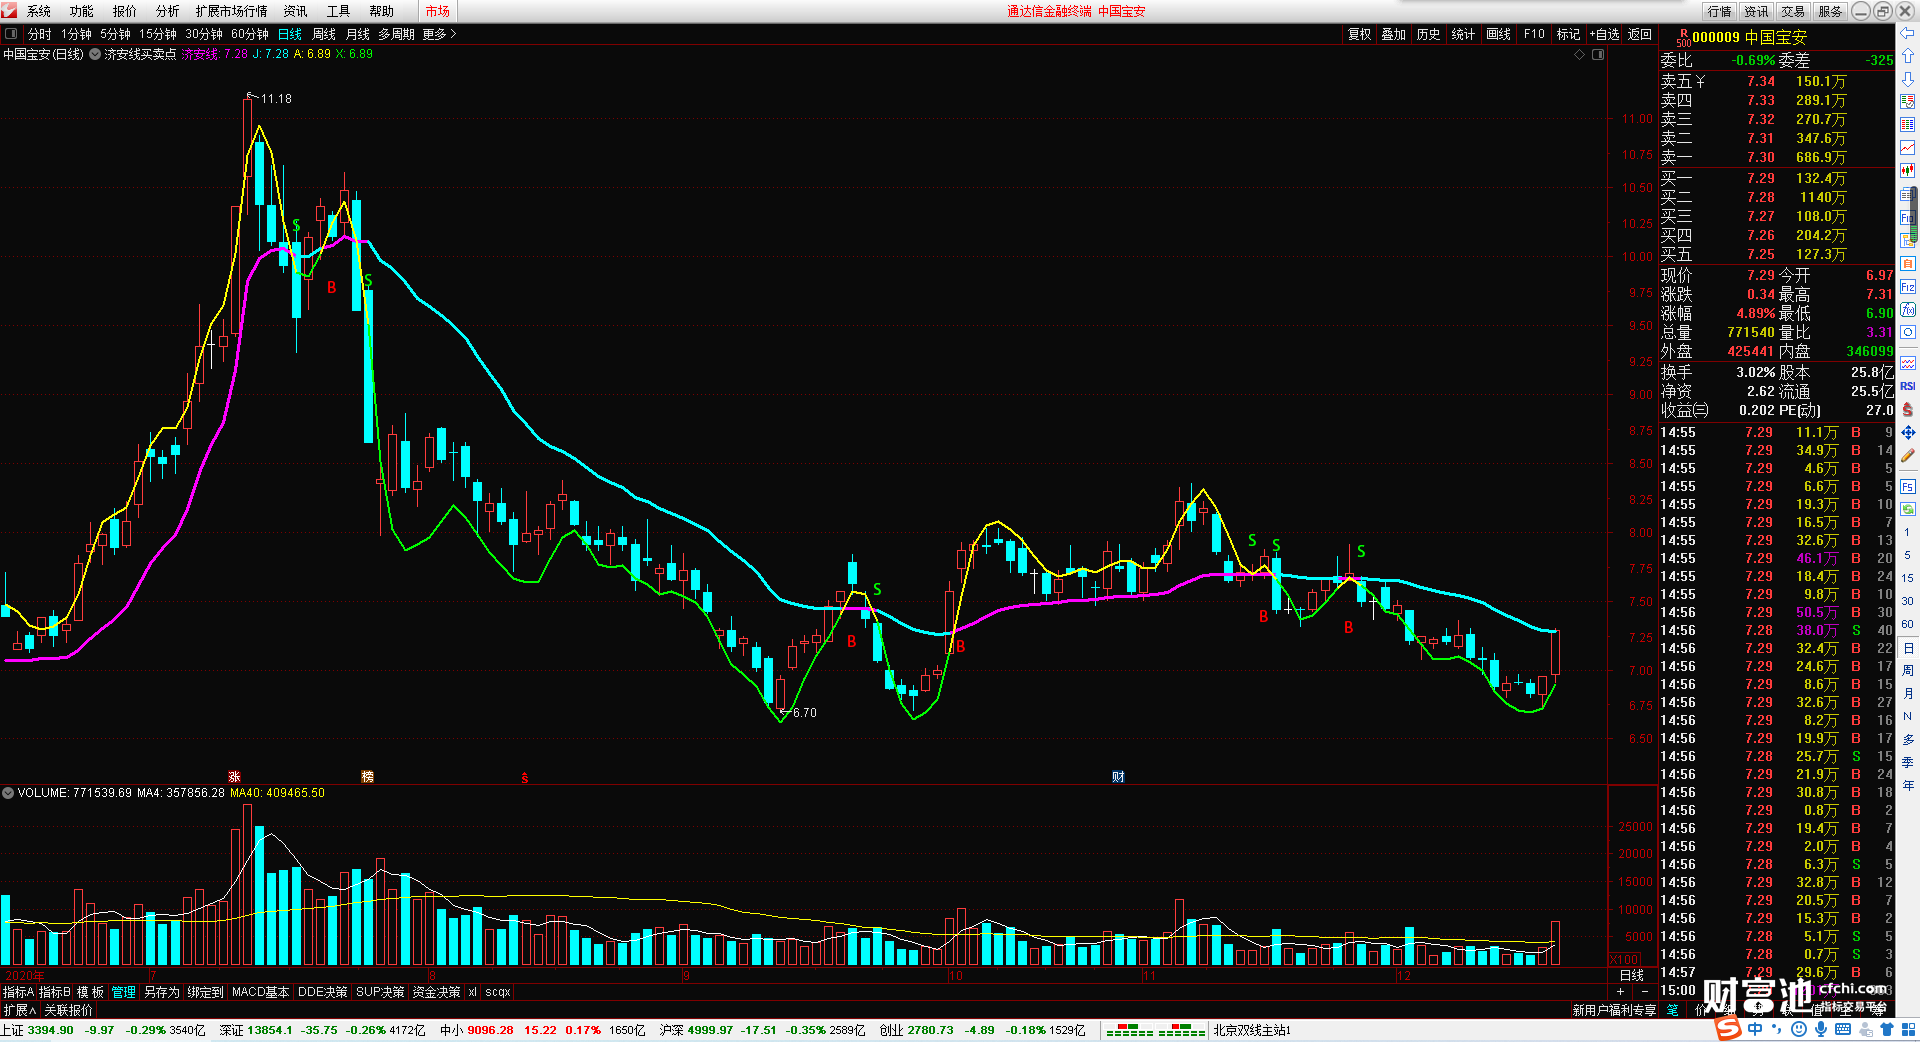This screenshot has height=1042, width=1920.
Task: Click the green refresh sidebar icon
Action: (1908, 509)
